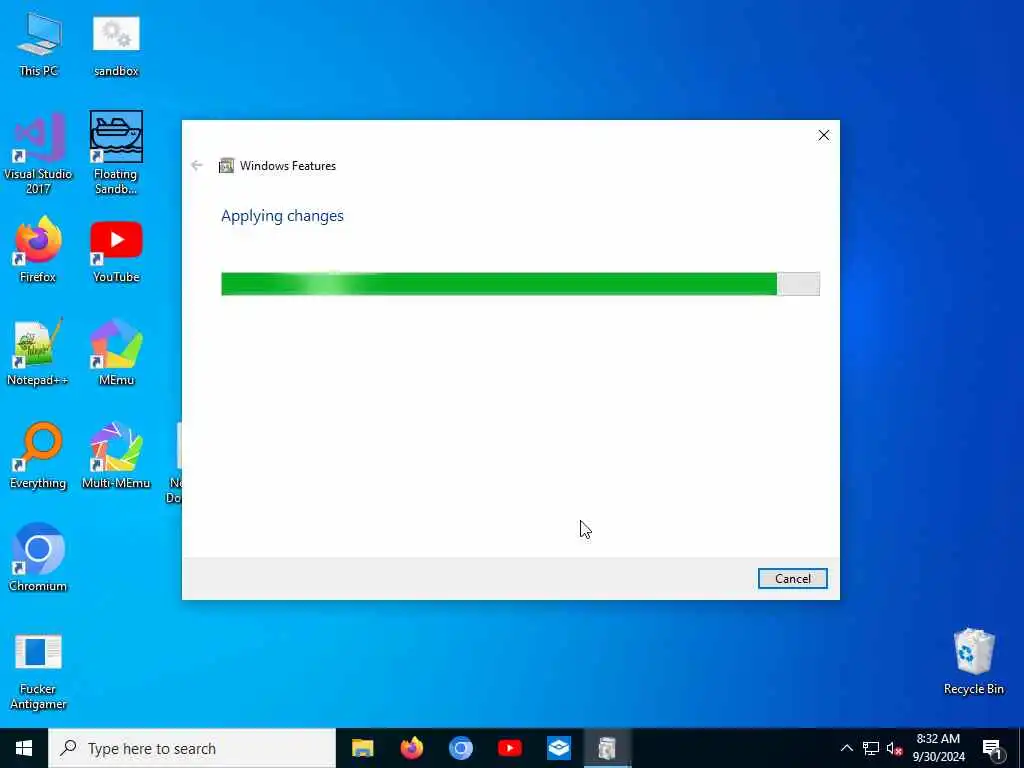The width and height of the screenshot is (1024, 768).
Task: Select the Windows Features taskbar item
Action: pos(607,748)
